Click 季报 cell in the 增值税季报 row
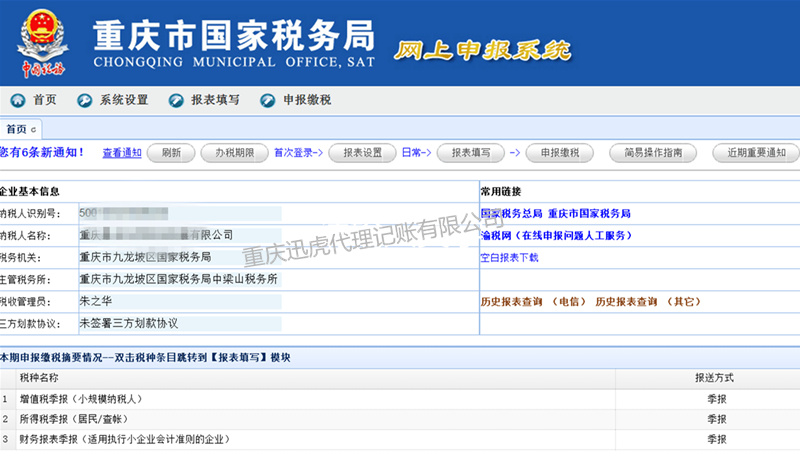Image resolution: width=800 pixels, height=467 pixels. (717, 399)
